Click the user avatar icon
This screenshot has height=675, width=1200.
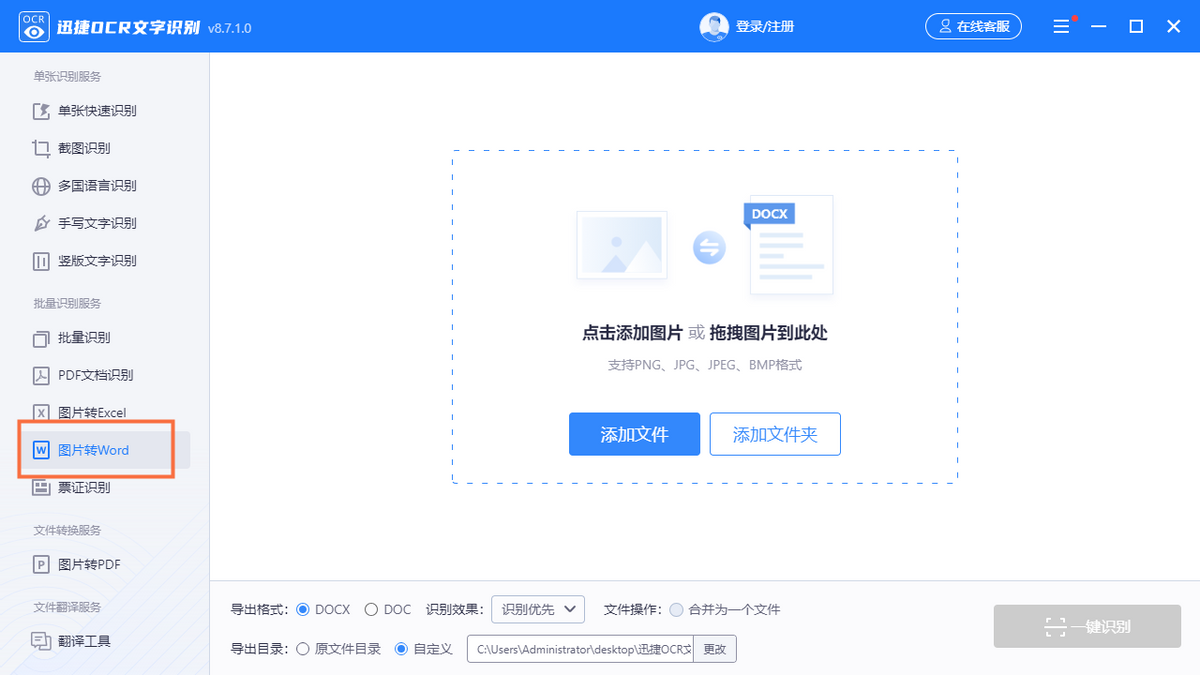(x=713, y=27)
